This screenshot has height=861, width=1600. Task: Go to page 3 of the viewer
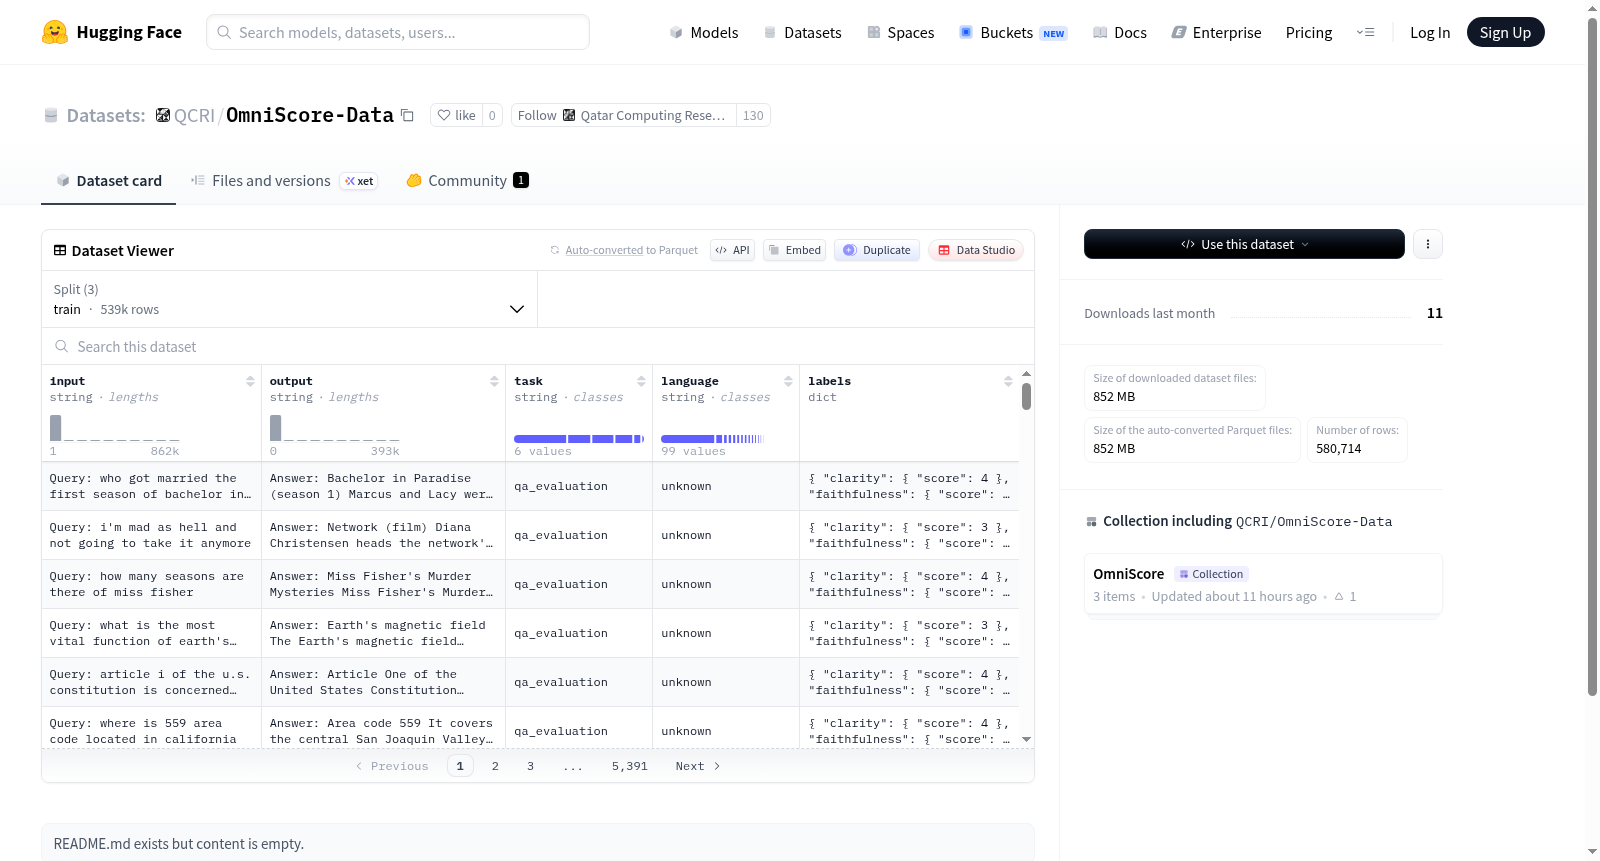(531, 766)
